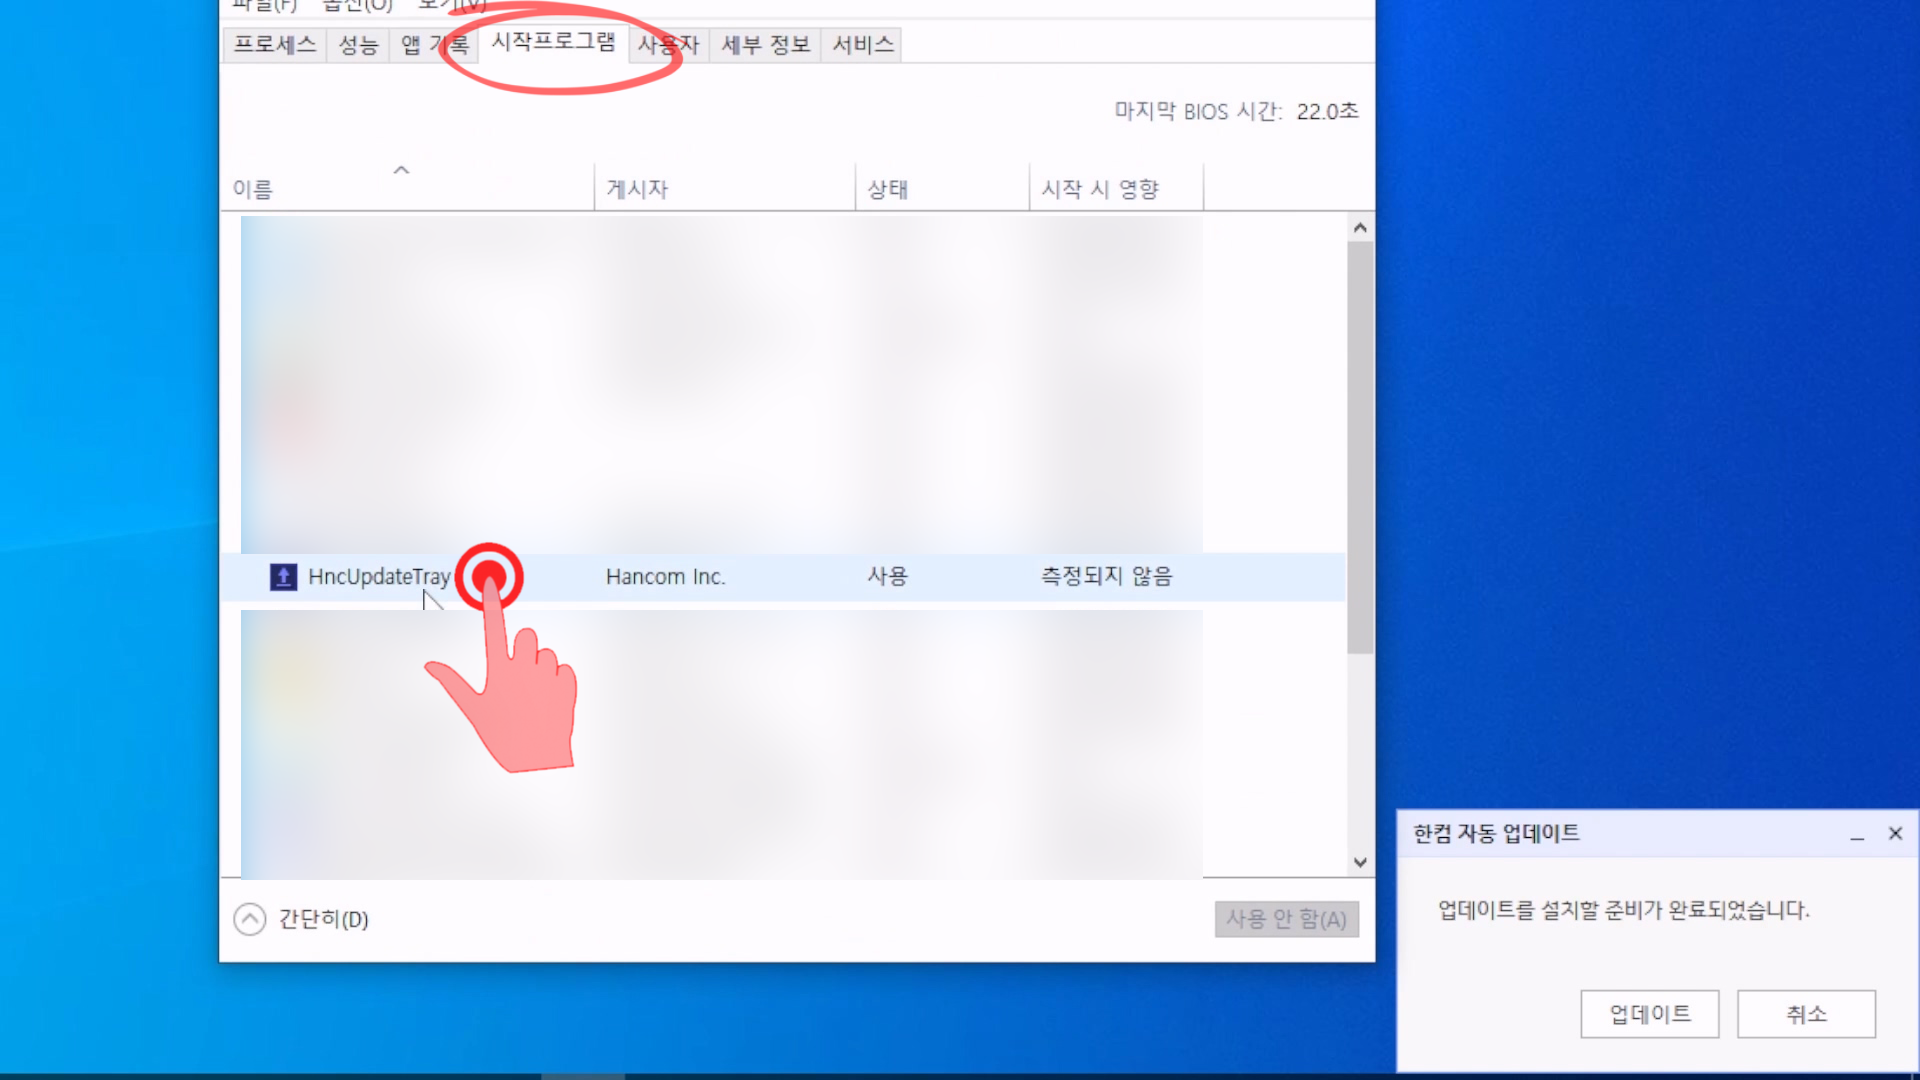This screenshot has height=1080, width=1920.
Task: Click the HncUpdateTray app icon
Action: coord(283,577)
